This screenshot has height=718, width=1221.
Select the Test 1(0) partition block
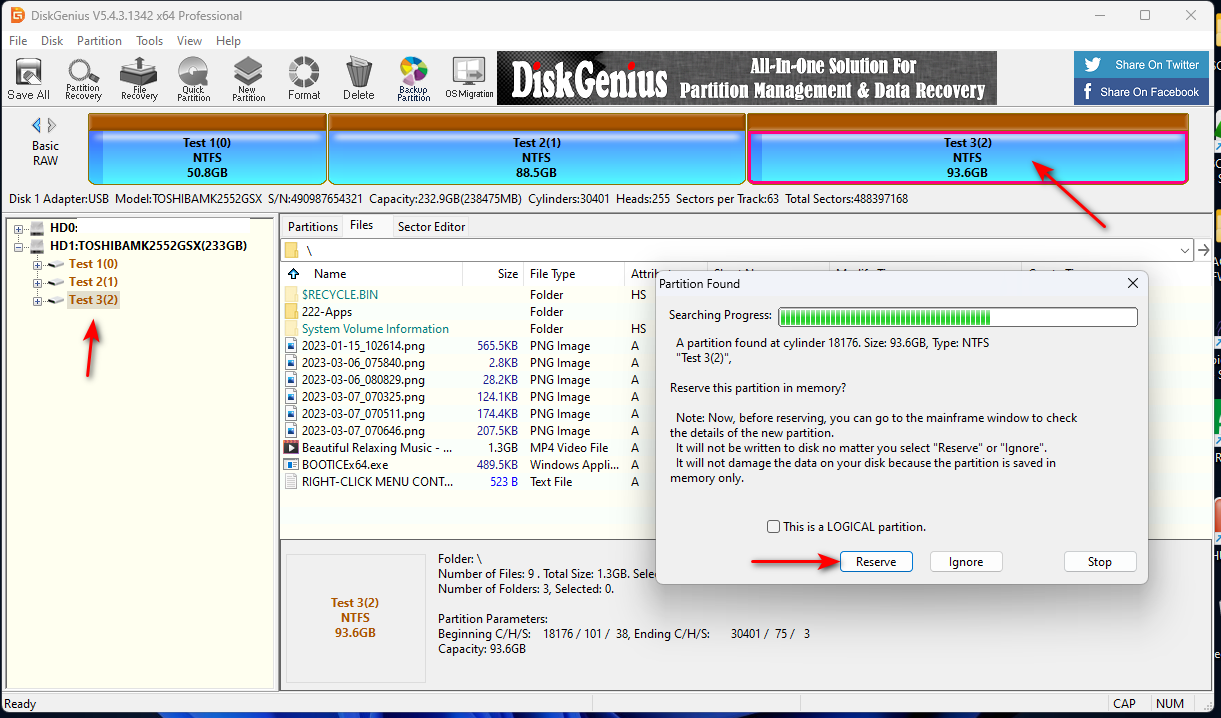(207, 149)
